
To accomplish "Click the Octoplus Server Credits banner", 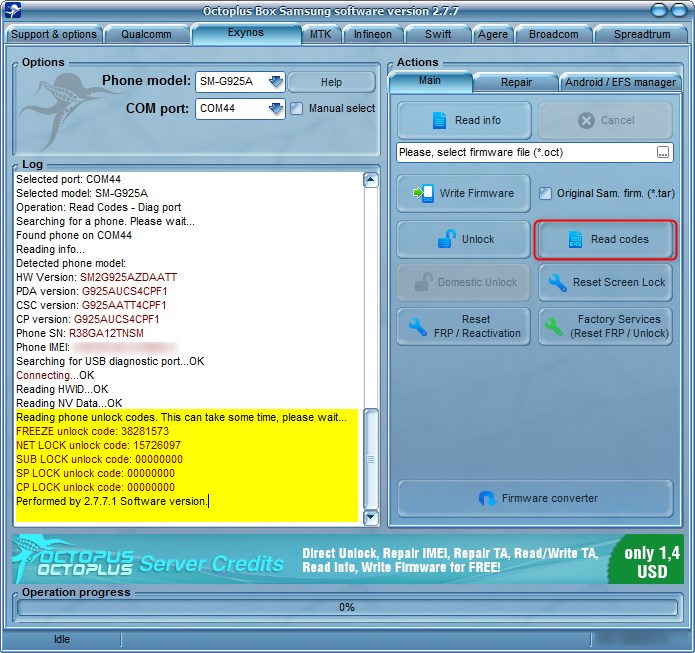I will tap(348, 559).
